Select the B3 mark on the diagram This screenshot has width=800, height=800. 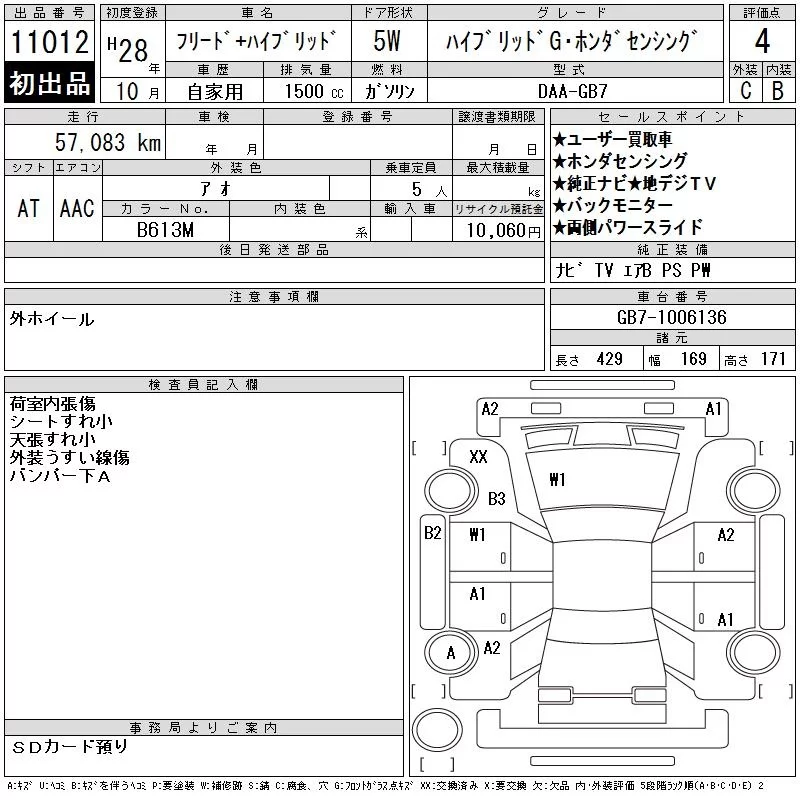point(496,498)
